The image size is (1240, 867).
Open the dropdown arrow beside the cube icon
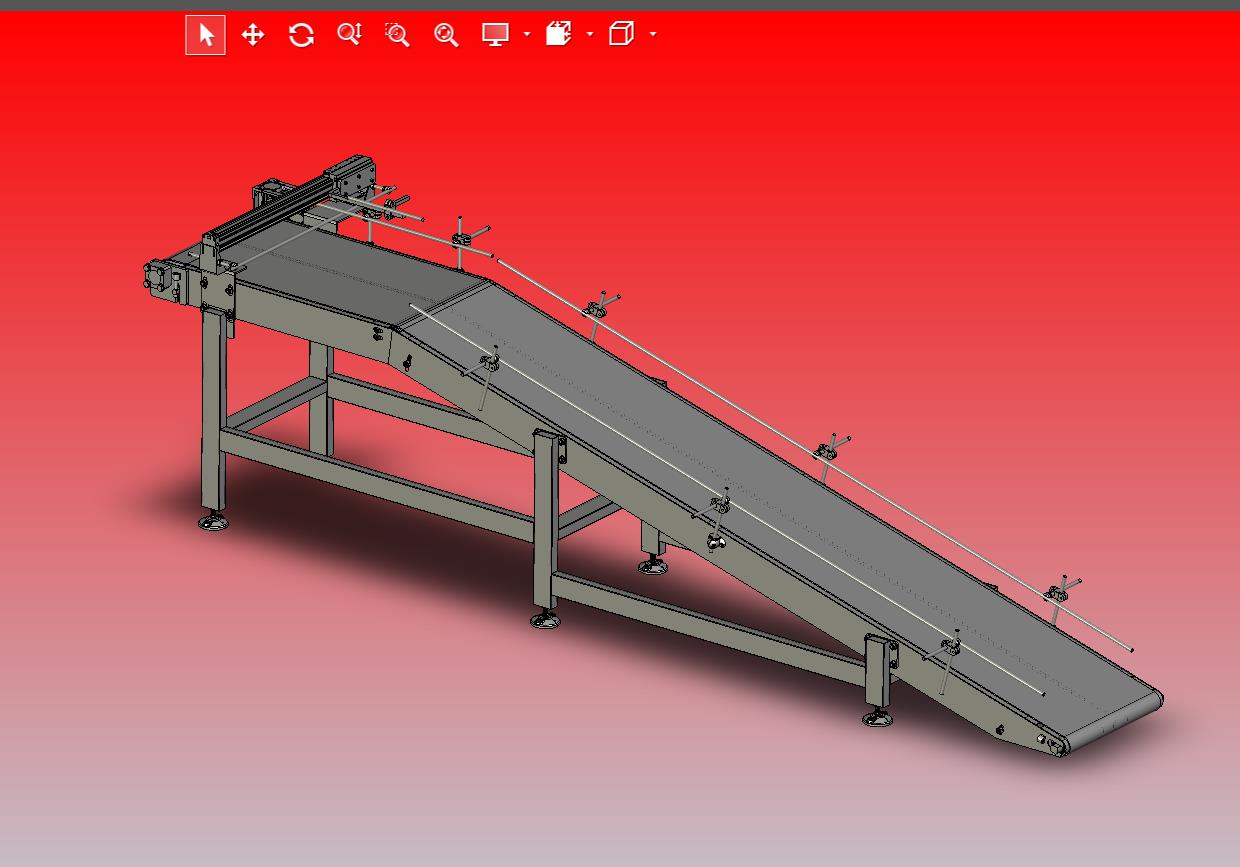653,35
